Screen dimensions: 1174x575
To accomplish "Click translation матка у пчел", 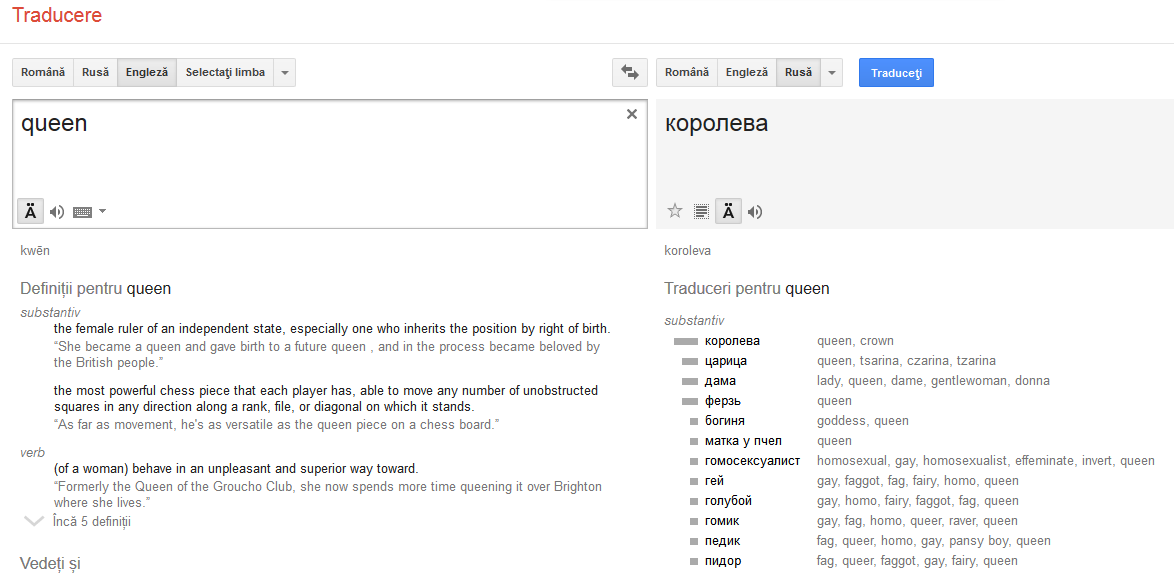I will (x=743, y=441).
